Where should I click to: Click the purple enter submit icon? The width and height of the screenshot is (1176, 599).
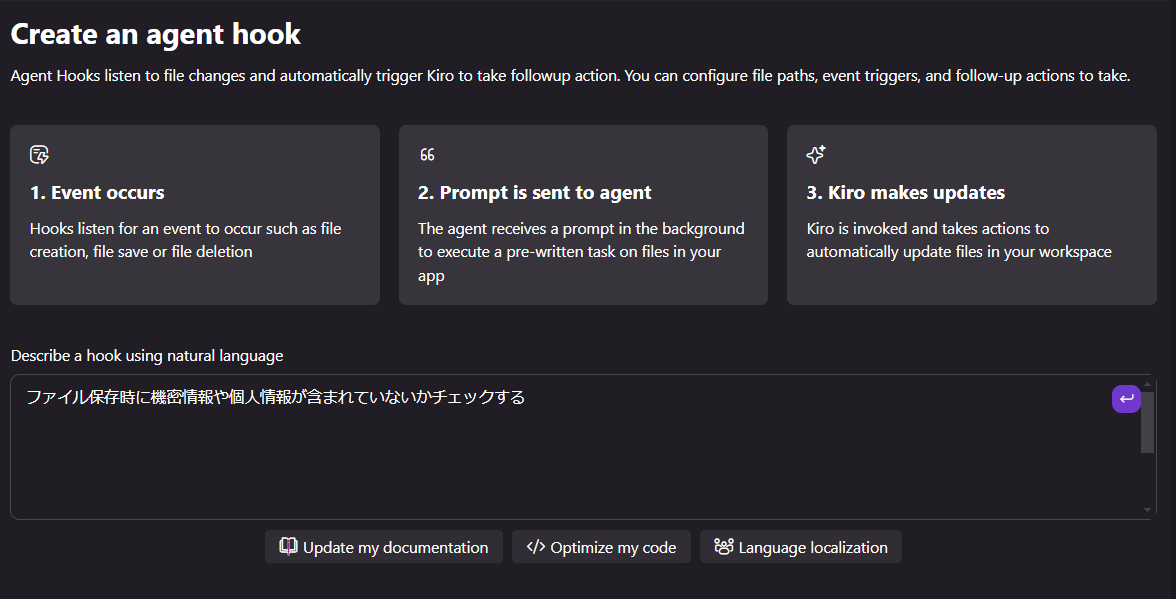point(1126,399)
